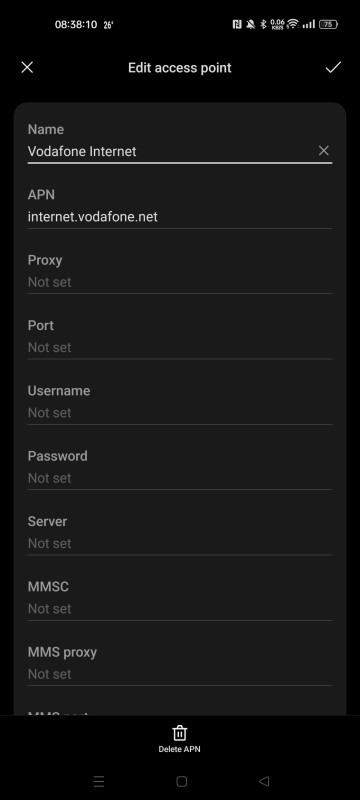Set the Password field
This screenshot has height=800, width=360.
click(179, 469)
